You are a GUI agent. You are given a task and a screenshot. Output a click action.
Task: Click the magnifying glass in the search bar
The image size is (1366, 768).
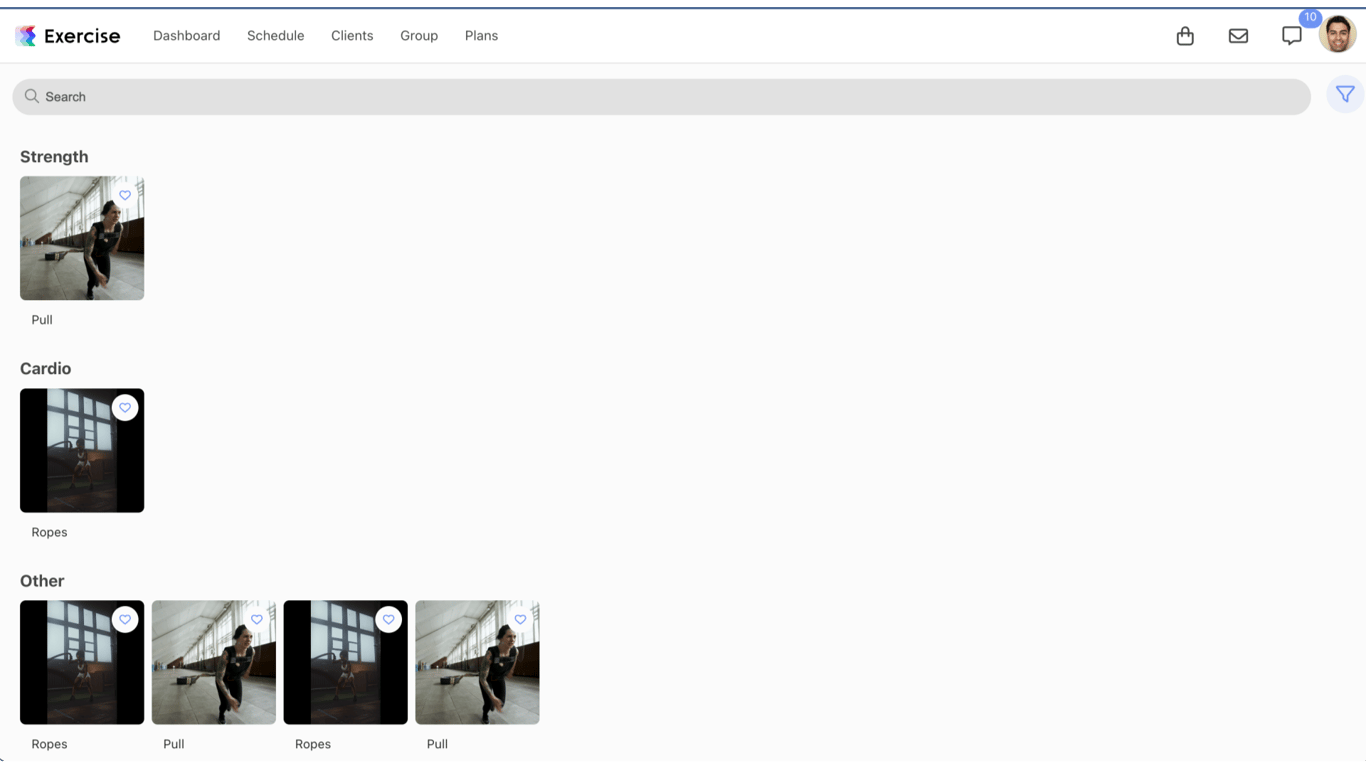click(31, 96)
